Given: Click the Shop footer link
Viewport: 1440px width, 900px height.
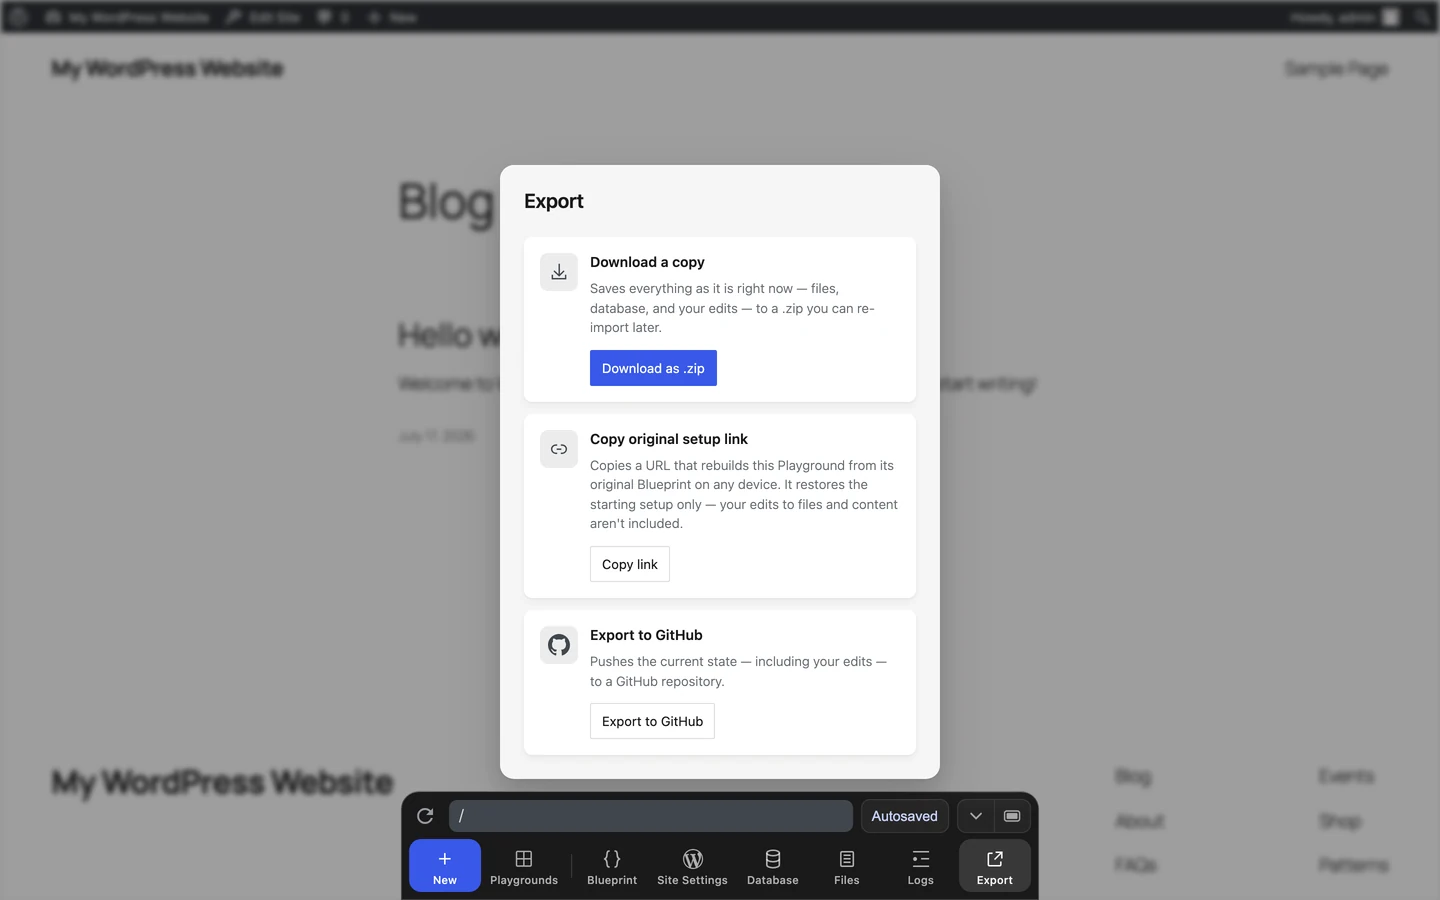Looking at the screenshot, I should tap(1340, 821).
